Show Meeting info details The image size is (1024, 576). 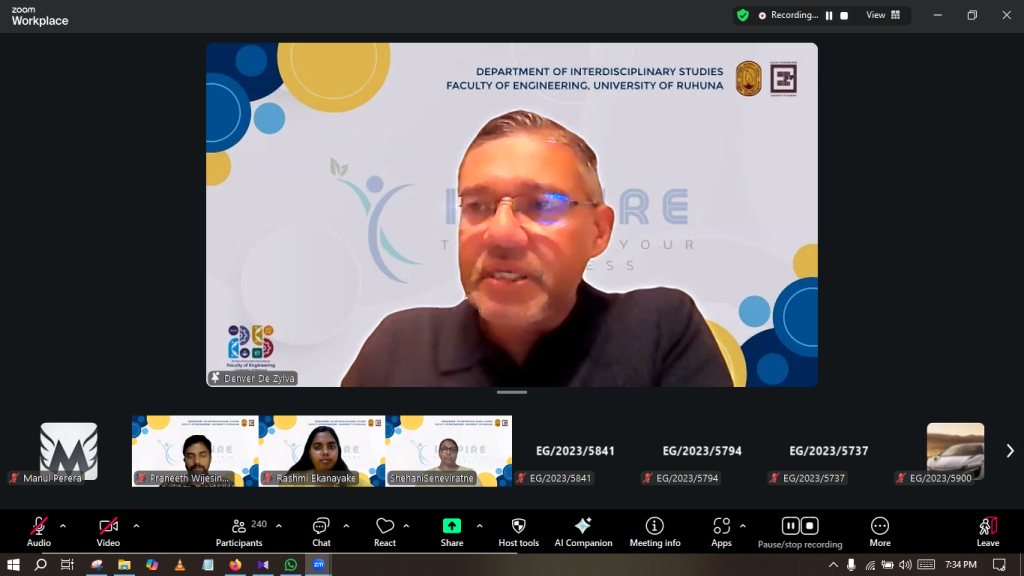(655, 530)
